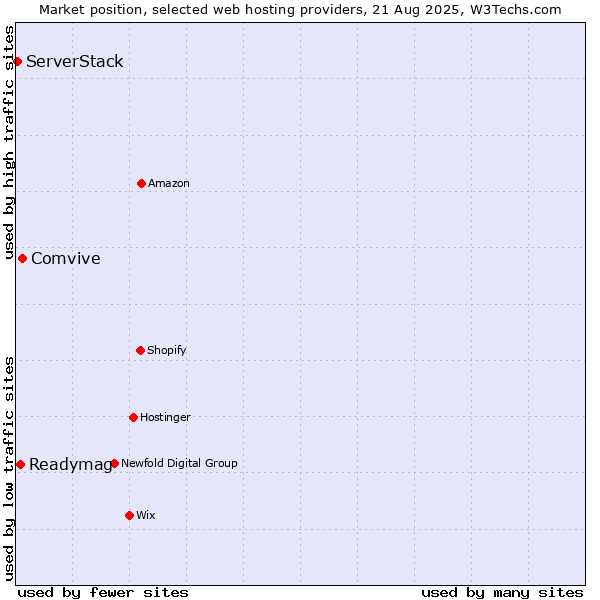Click 'used by fewer sites' axis label
Screen dimensions: 600x600
(x=103, y=593)
